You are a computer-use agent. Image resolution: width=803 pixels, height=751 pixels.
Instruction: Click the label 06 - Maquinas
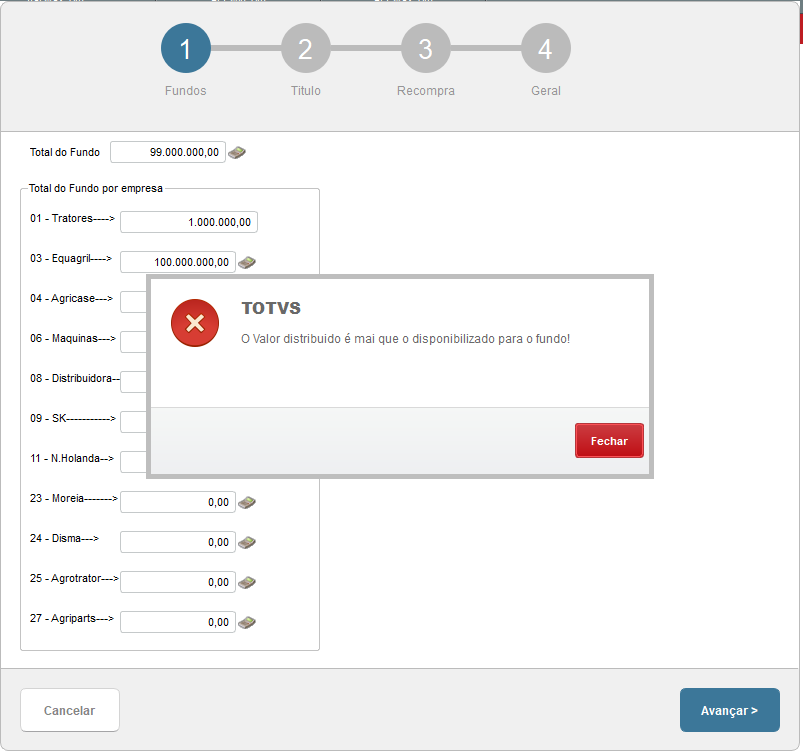[73, 338]
